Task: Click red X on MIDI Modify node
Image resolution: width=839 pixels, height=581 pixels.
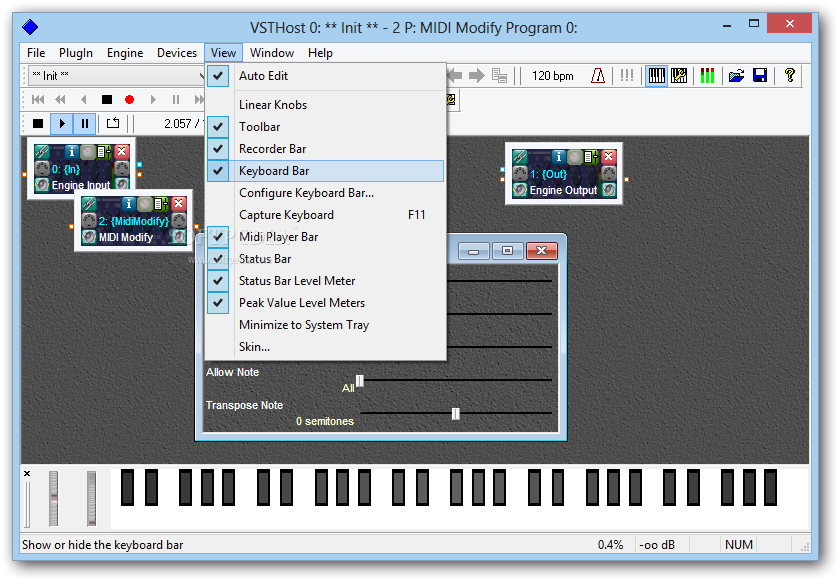Action: click(x=179, y=203)
